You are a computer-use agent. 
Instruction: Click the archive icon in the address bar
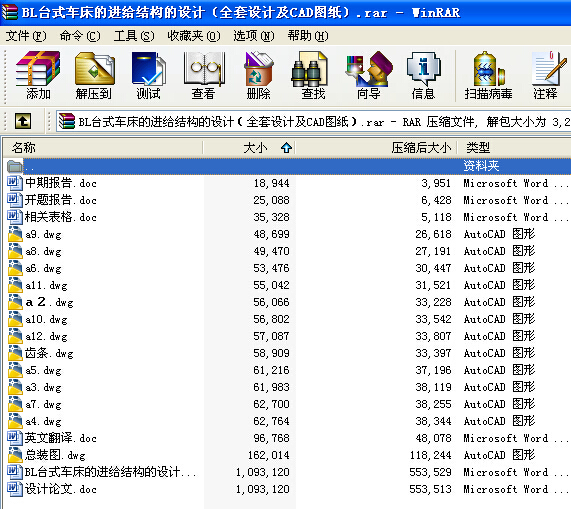pyautogui.click(x=67, y=121)
